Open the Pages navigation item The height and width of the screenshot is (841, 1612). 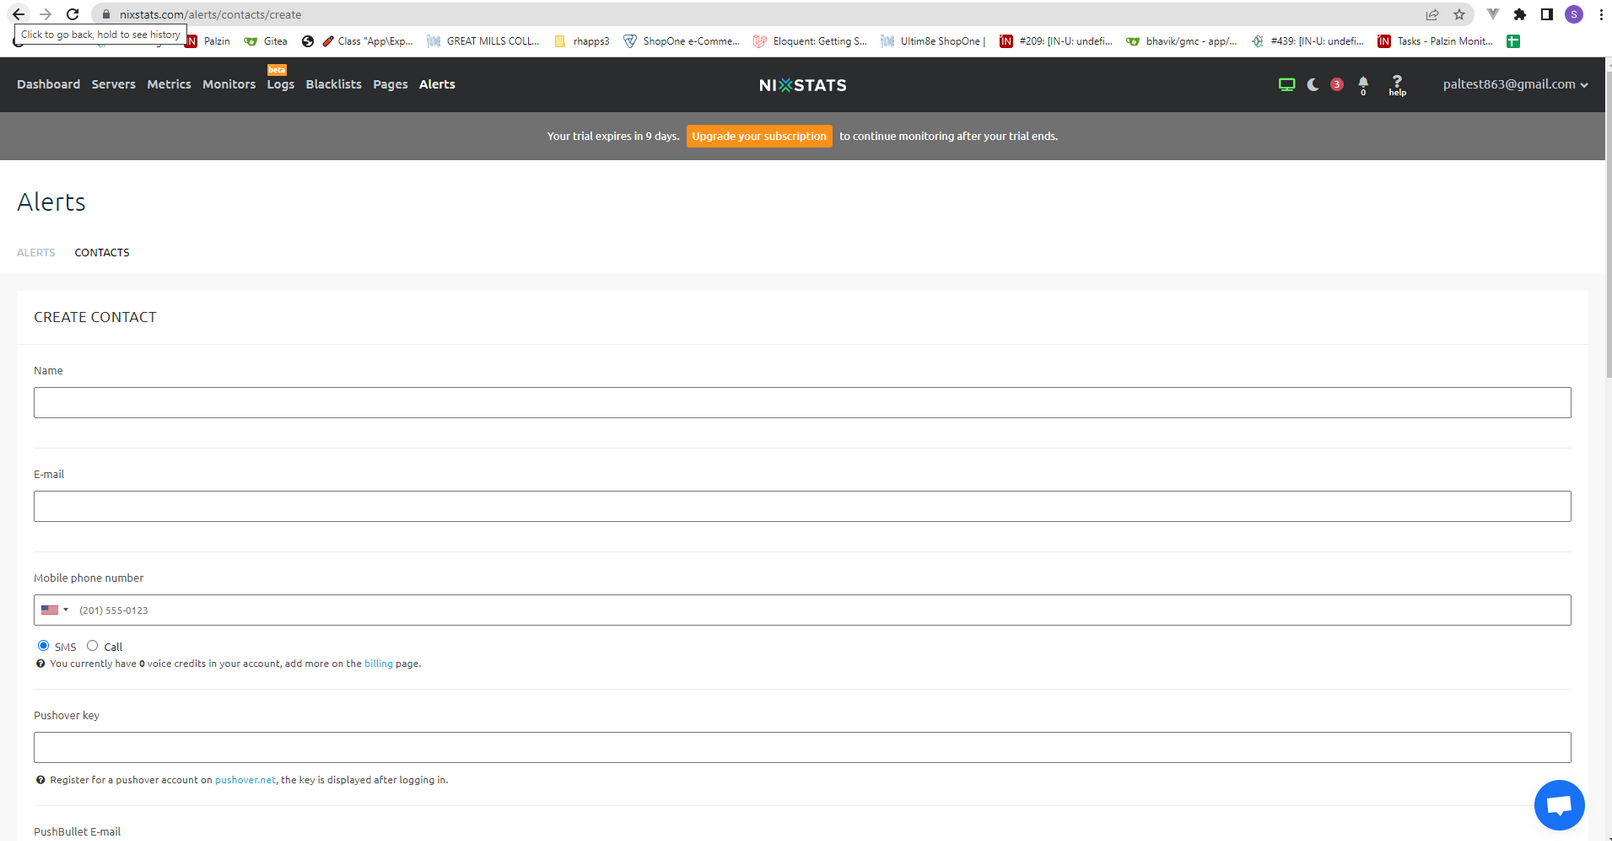(x=390, y=84)
